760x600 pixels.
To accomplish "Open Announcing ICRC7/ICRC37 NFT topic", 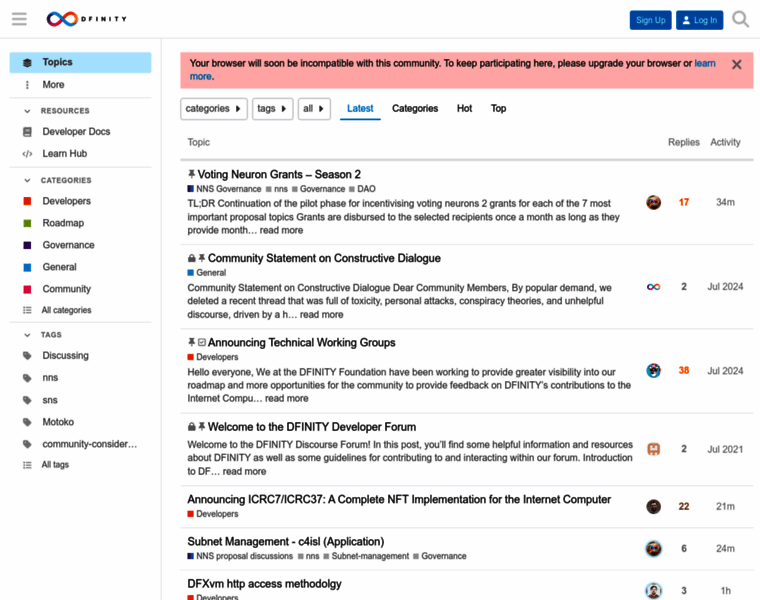I will [x=399, y=500].
